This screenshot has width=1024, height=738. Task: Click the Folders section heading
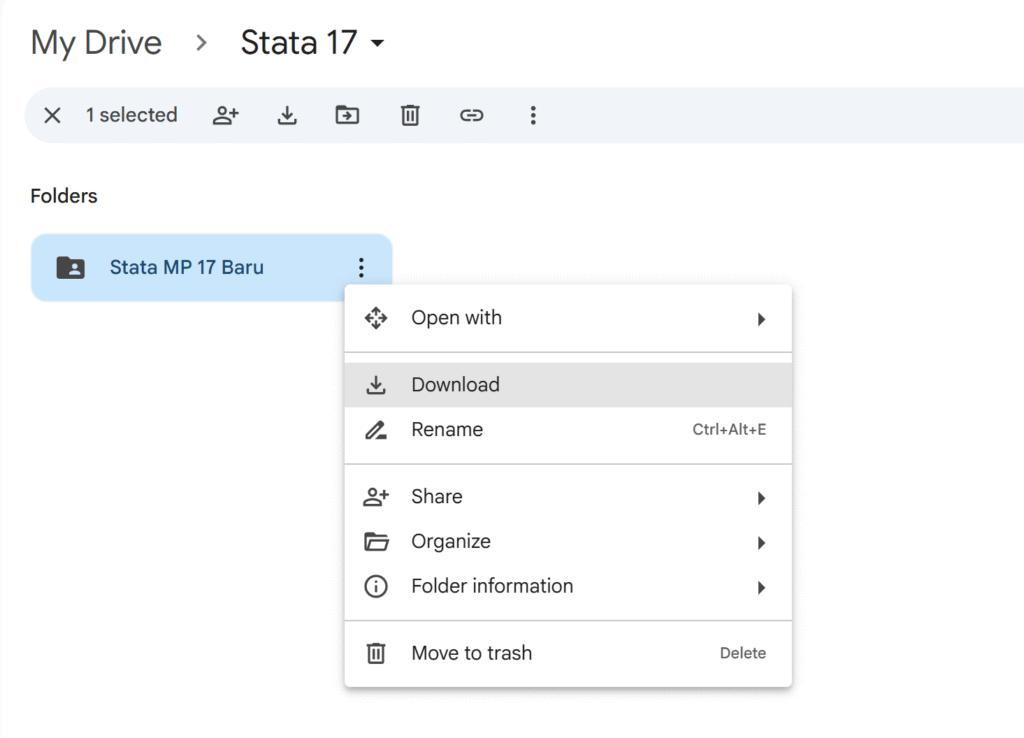[x=64, y=196]
